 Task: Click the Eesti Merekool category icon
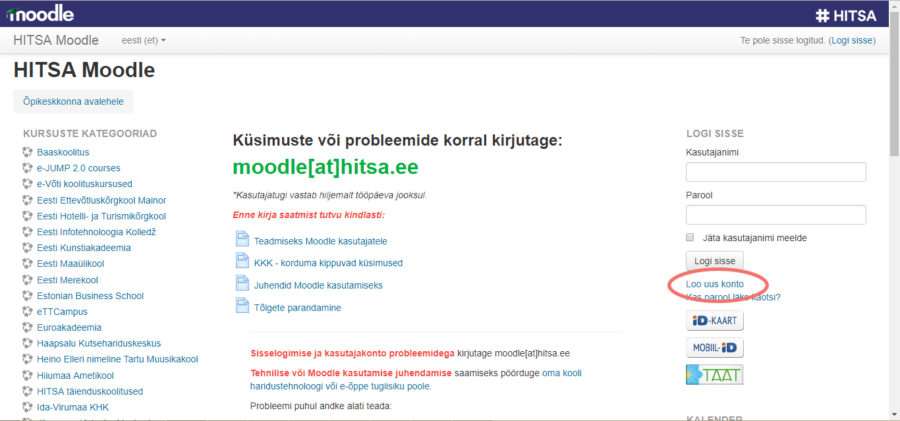click(x=27, y=280)
